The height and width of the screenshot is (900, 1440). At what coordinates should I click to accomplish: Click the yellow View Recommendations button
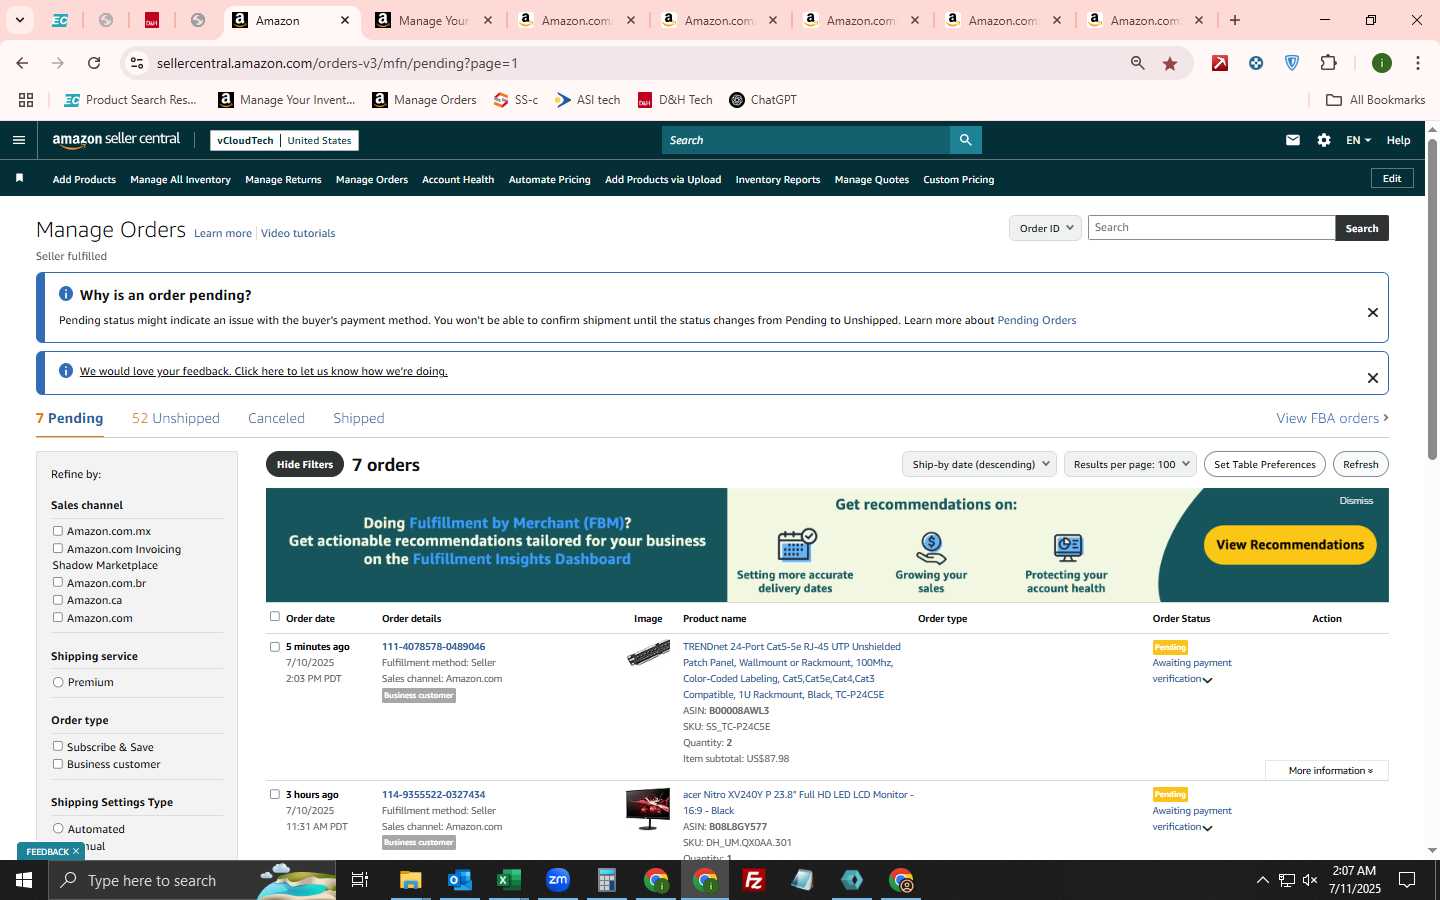click(x=1290, y=545)
